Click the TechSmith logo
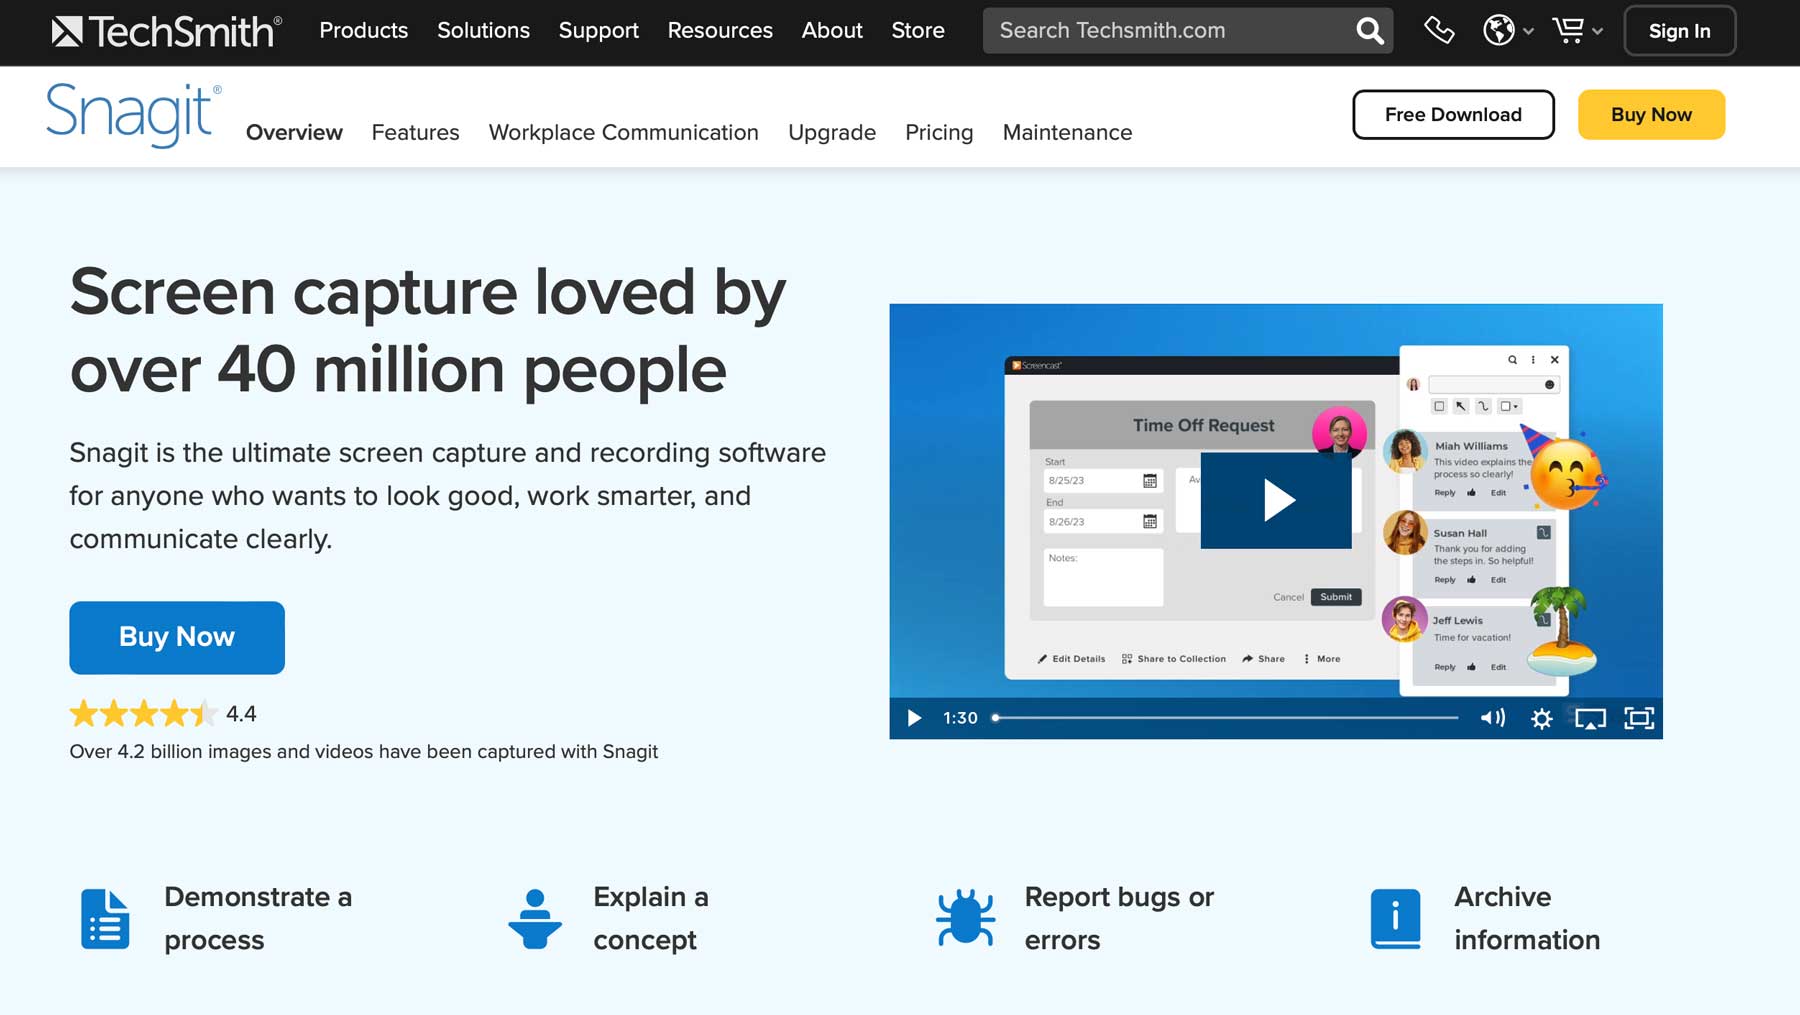Image resolution: width=1800 pixels, height=1015 pixels. [x=166, y=32]
